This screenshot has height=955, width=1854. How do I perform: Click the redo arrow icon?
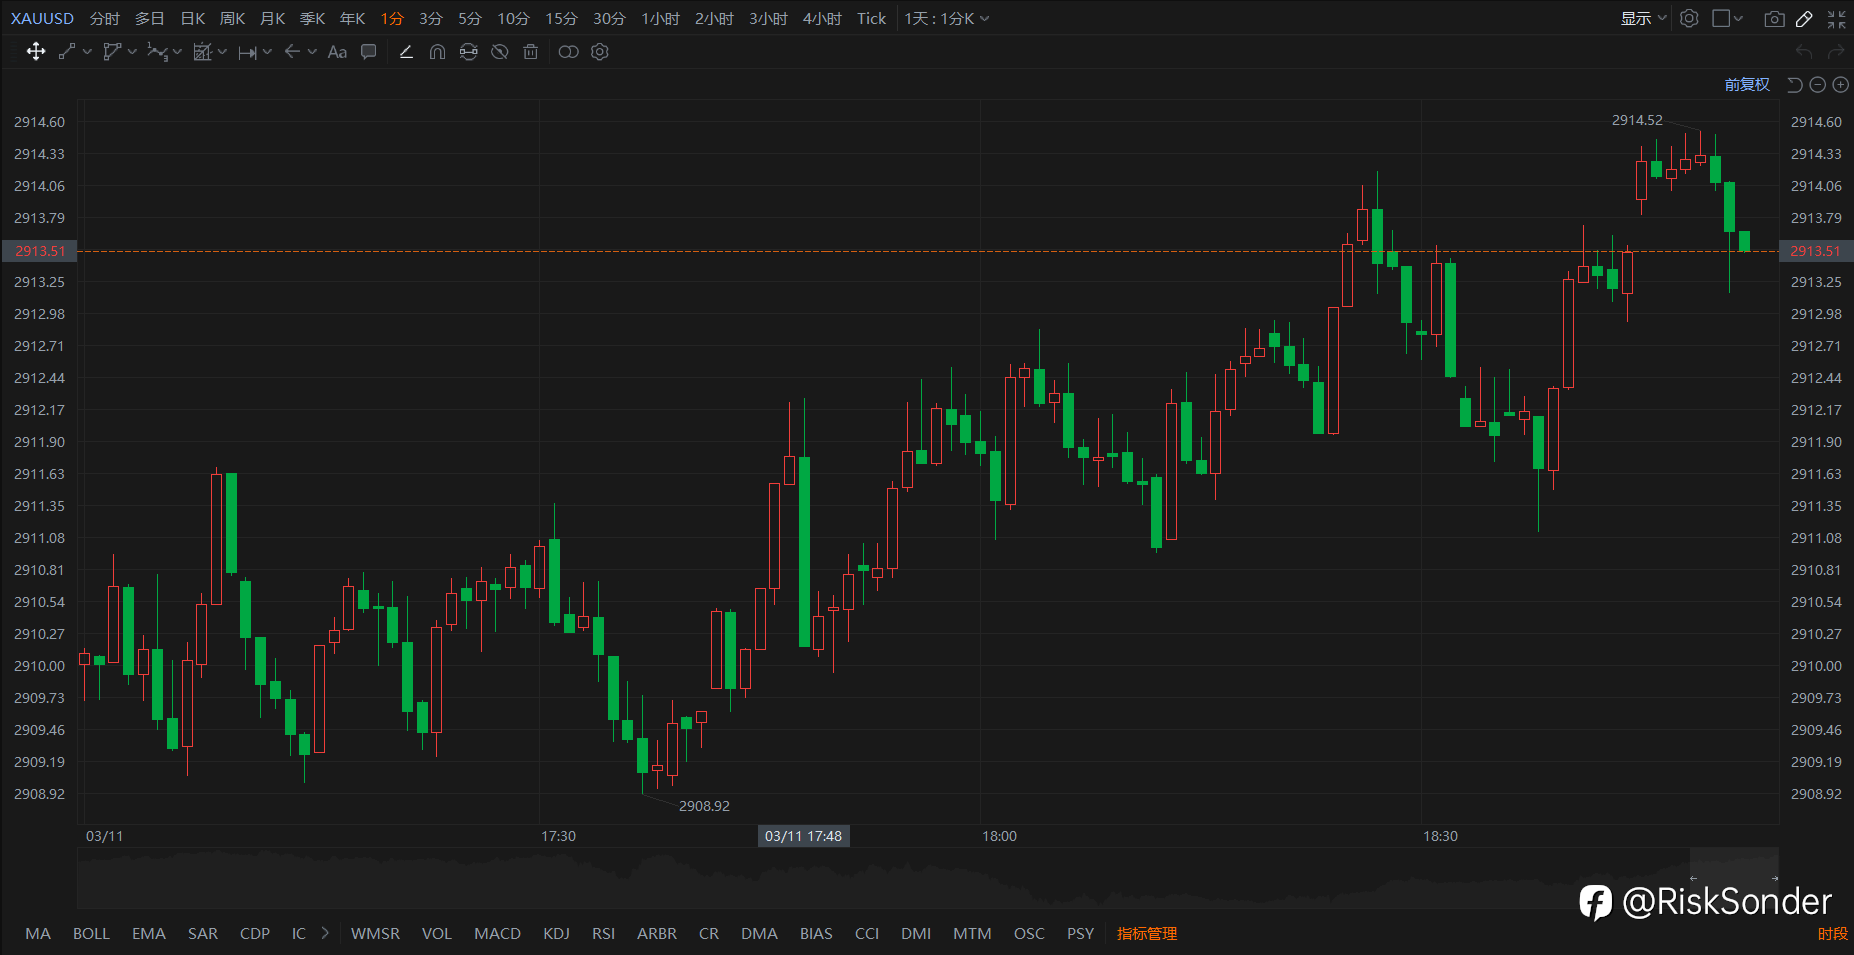(x=1836, y=52)
